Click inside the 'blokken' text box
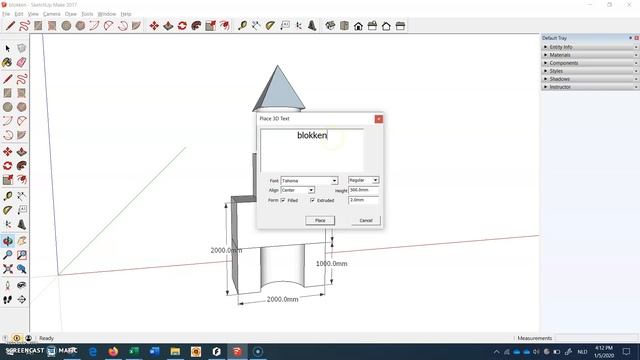Viewport: 640px width, 360px height. point(312,150)
